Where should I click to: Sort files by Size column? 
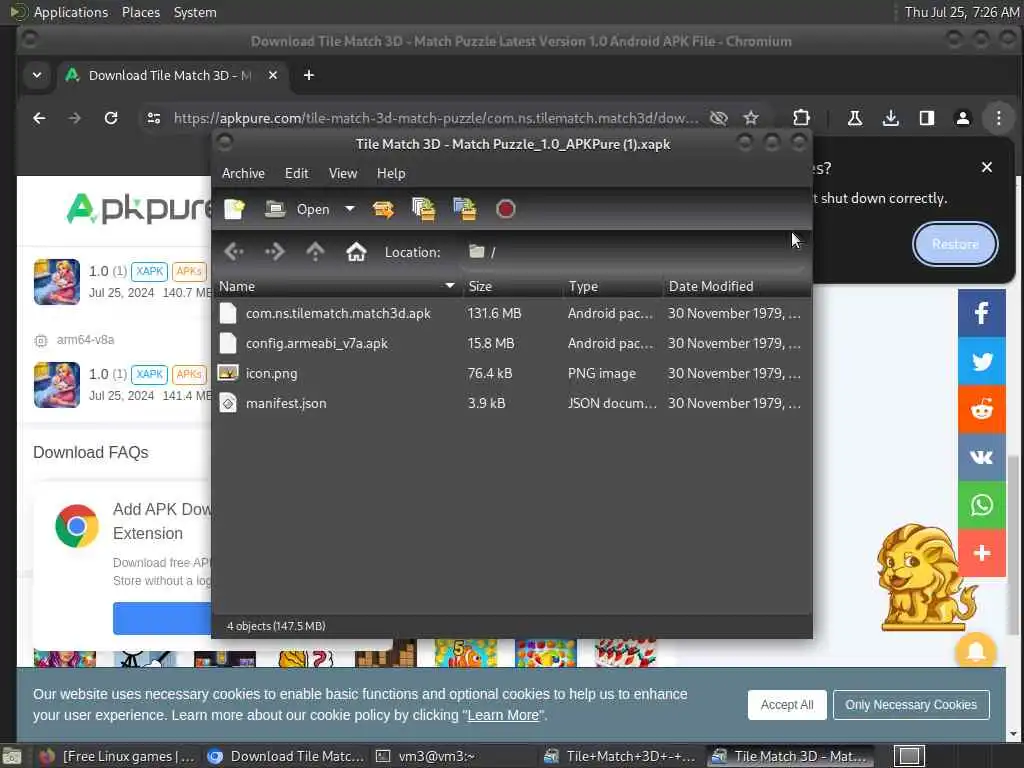513,286
